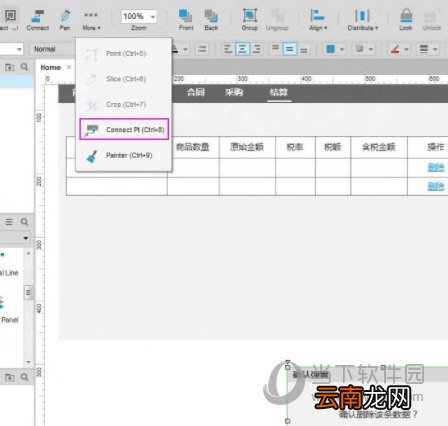Align text right
448x426 pixels.
pos(256,49)
